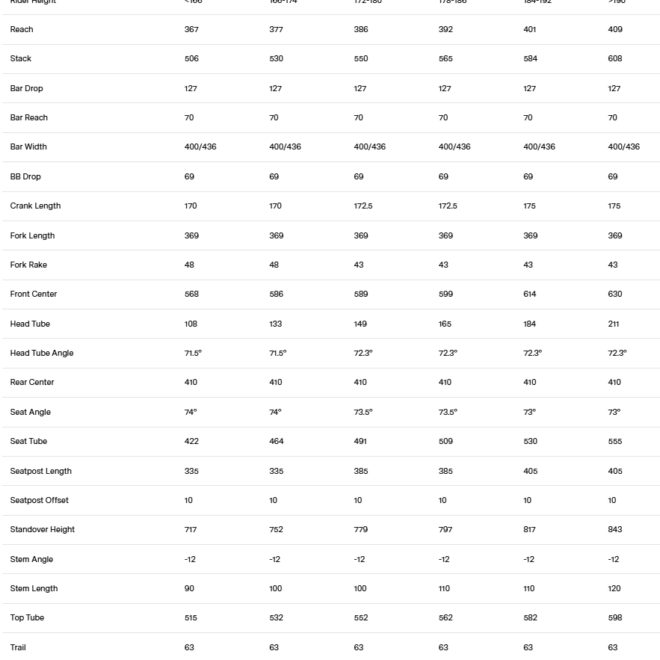Click the Head Tube Angle label

(x=42, y=353)
